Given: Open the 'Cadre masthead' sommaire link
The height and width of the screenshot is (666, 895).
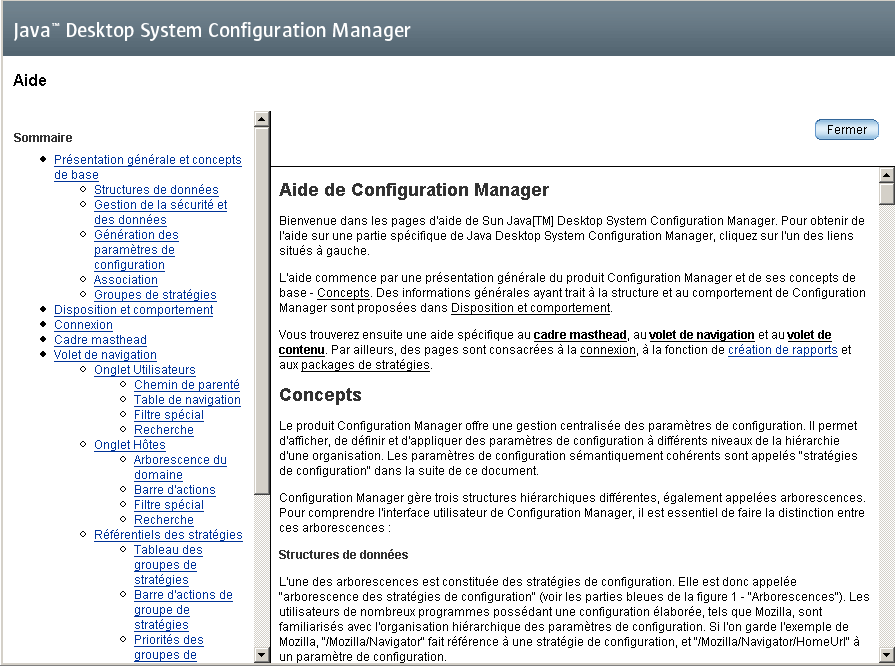Looking at the screenshot, I should pyautogui.click(x=100, y=340).
